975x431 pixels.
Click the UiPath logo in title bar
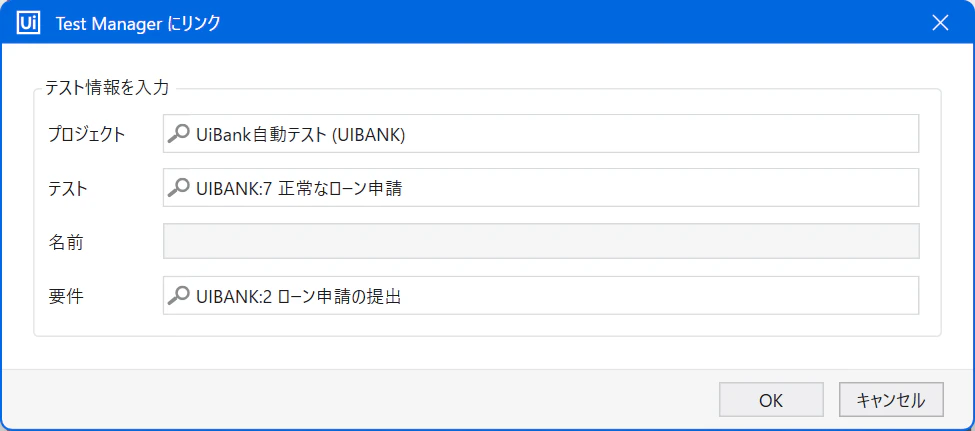pos(30,23)
